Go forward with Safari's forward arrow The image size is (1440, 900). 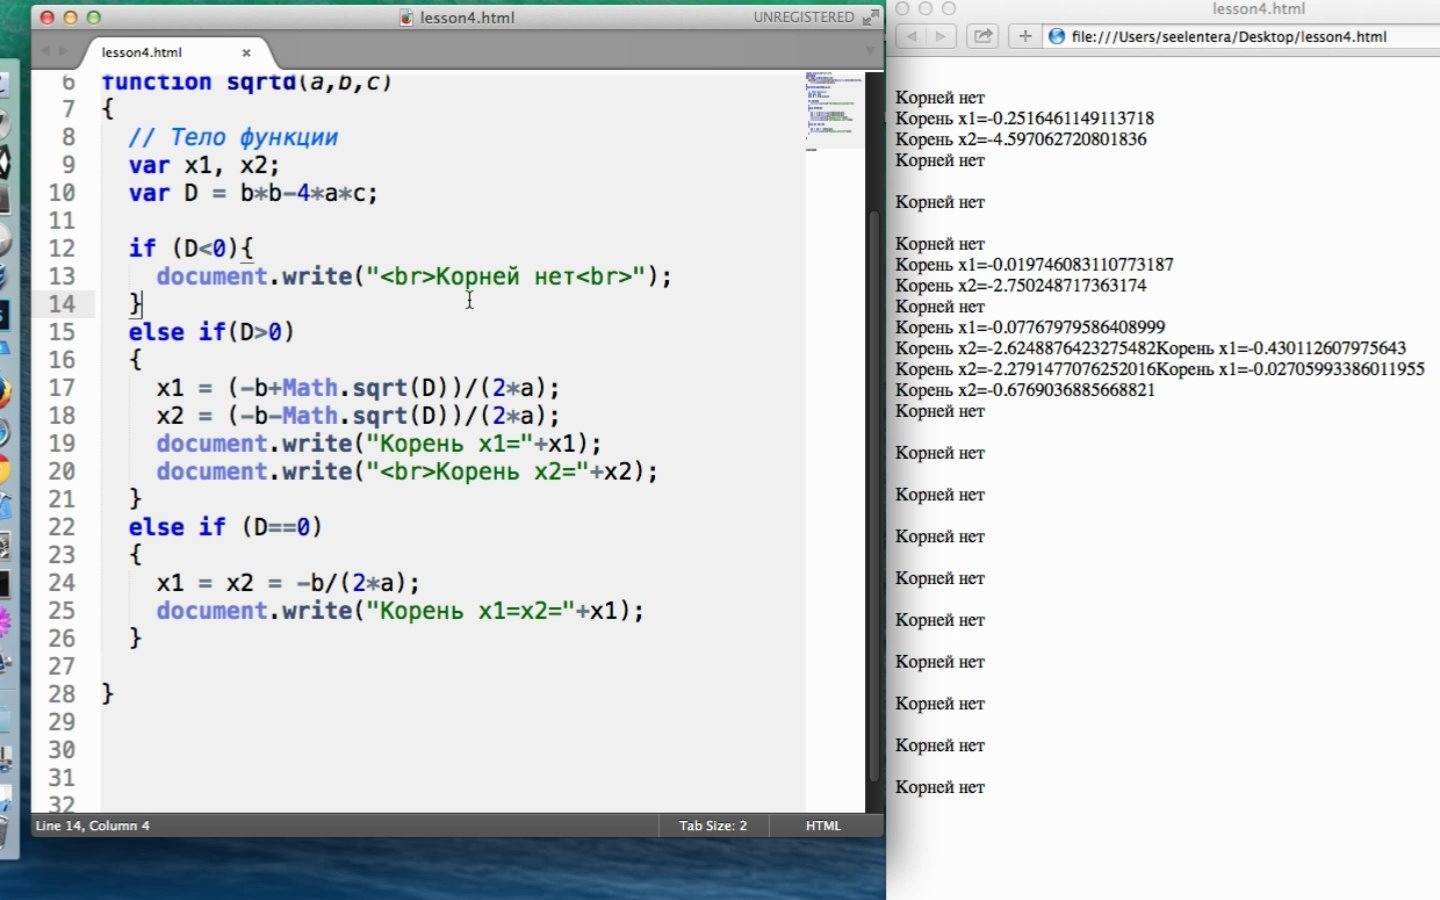click(940, 36)
